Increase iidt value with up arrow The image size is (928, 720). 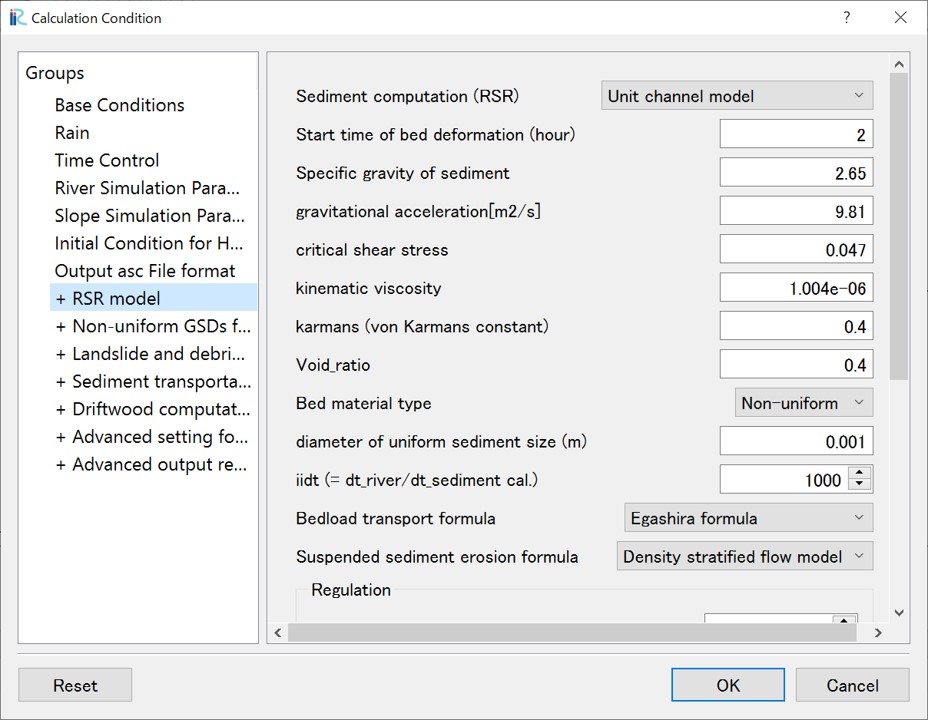pyautogui.click(x=859, y=473)
